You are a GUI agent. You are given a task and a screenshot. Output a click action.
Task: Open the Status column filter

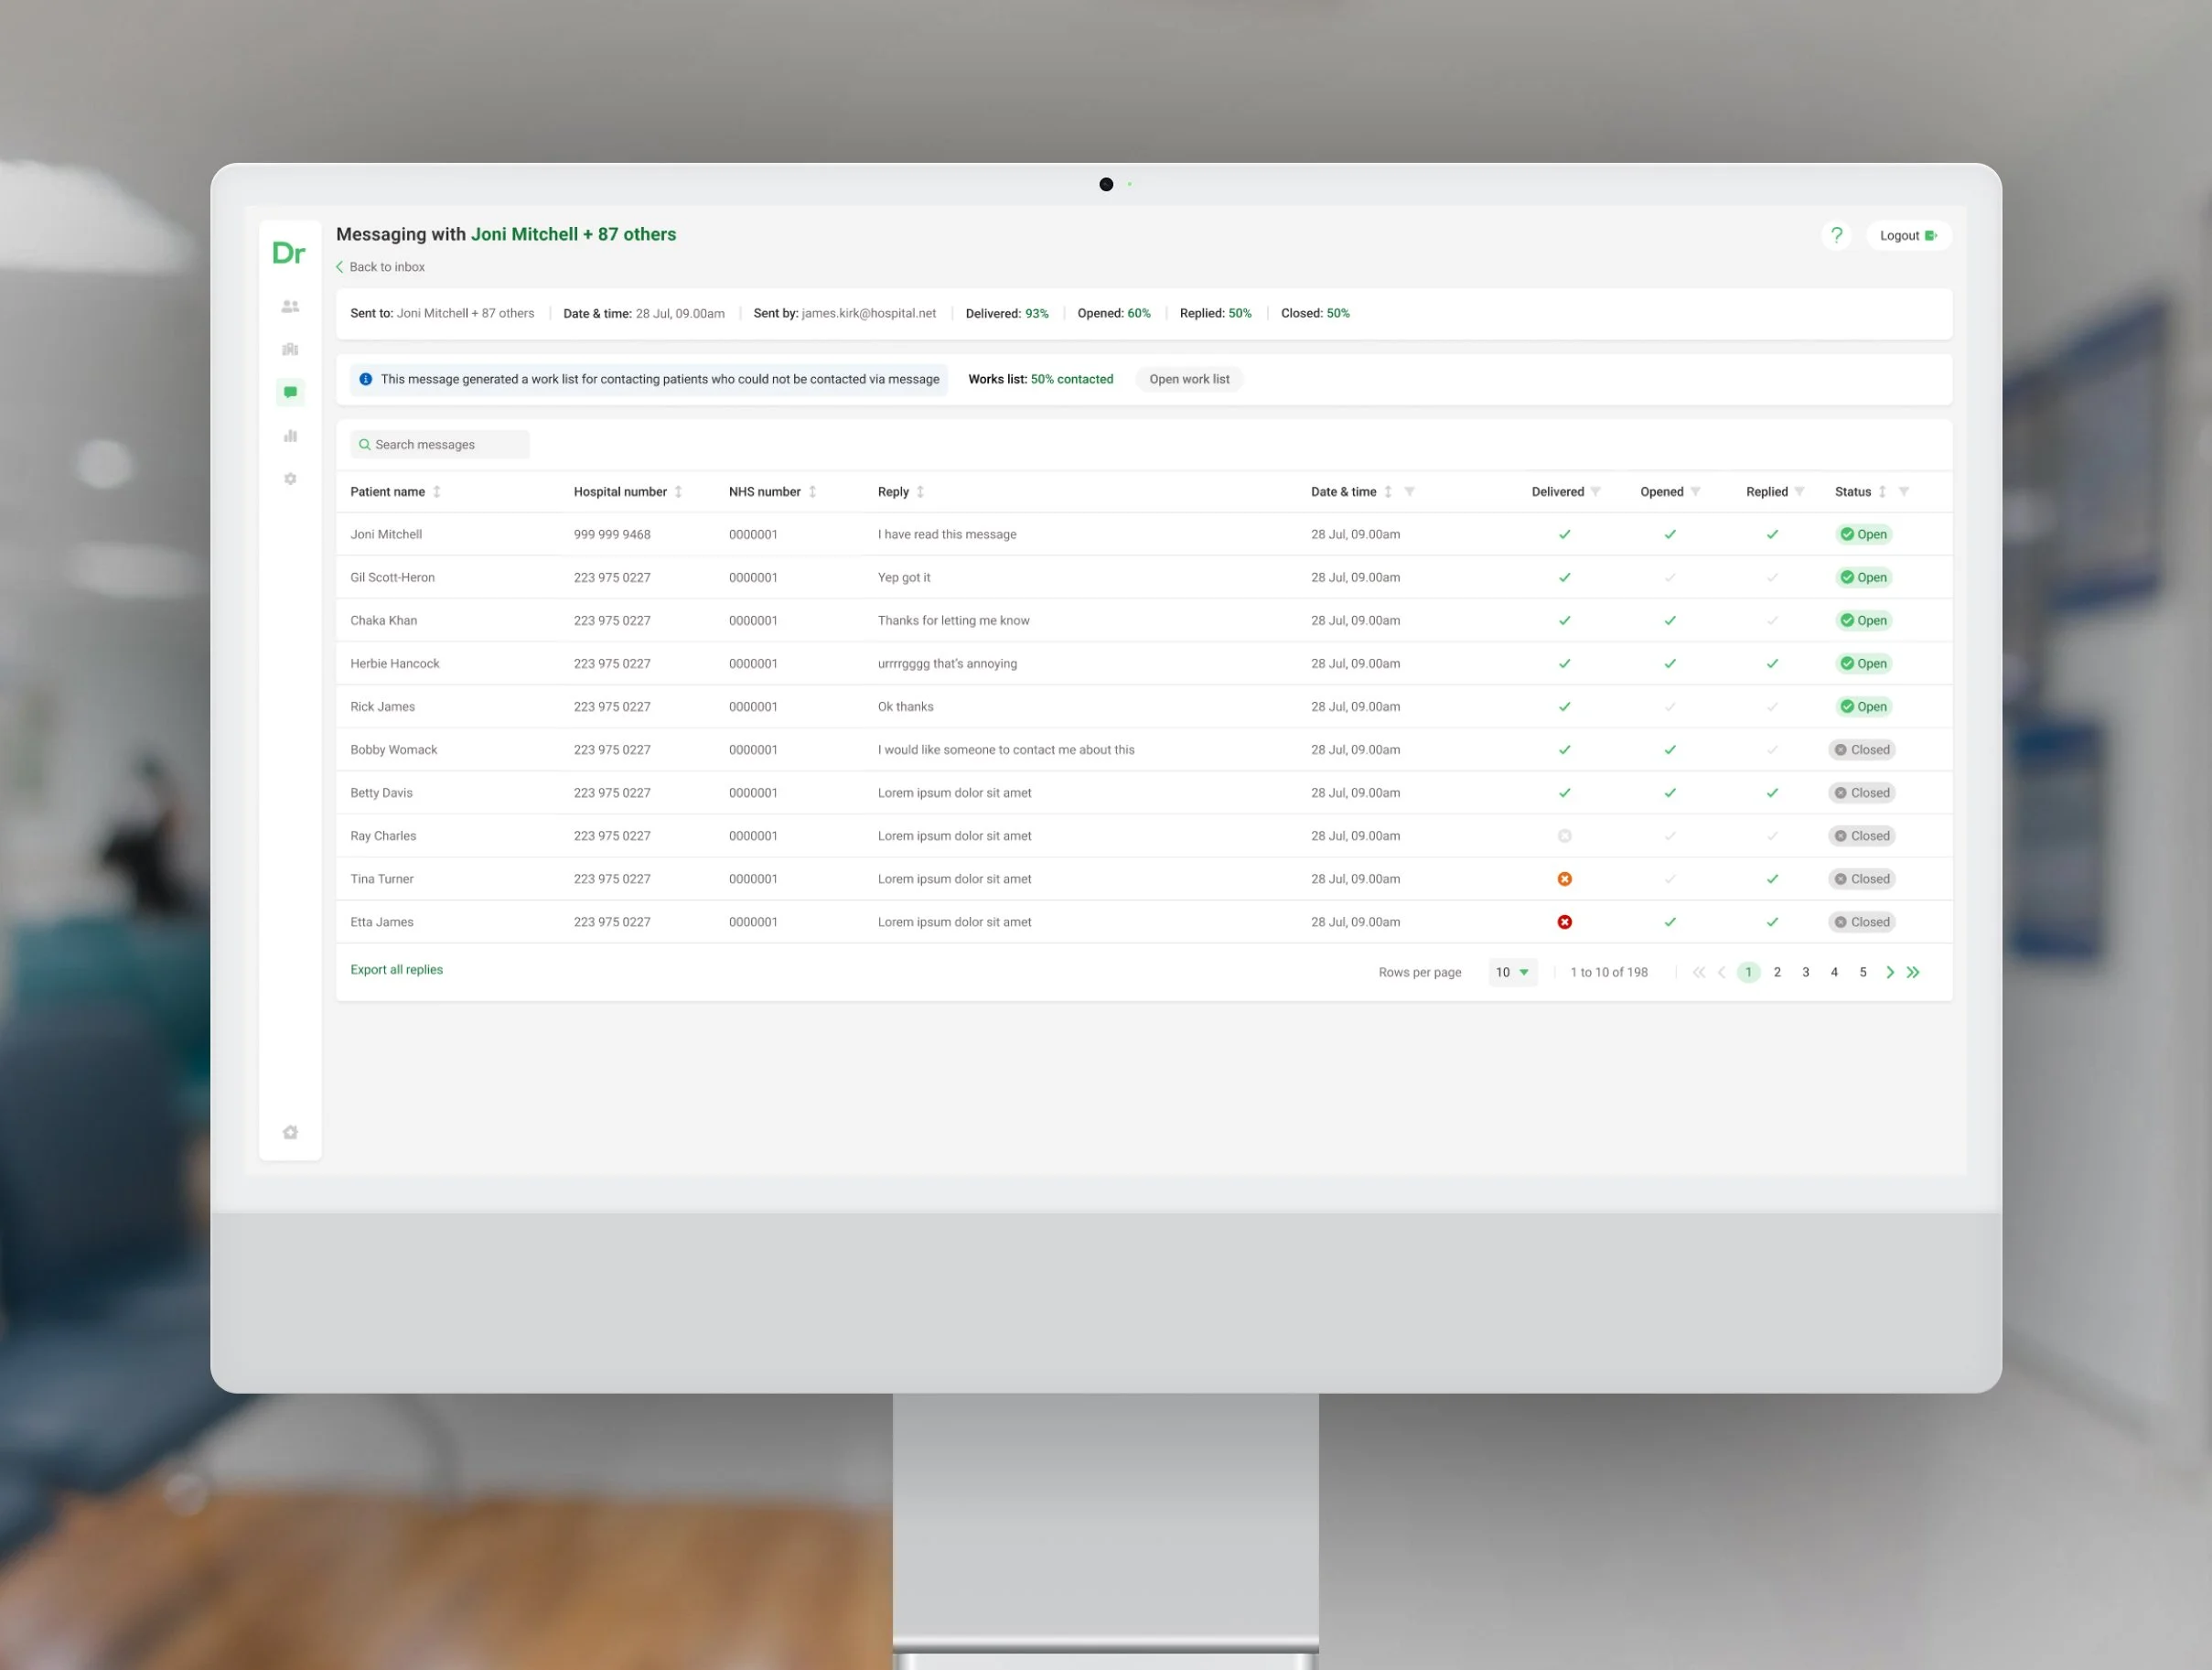[x=1903, y=491]
